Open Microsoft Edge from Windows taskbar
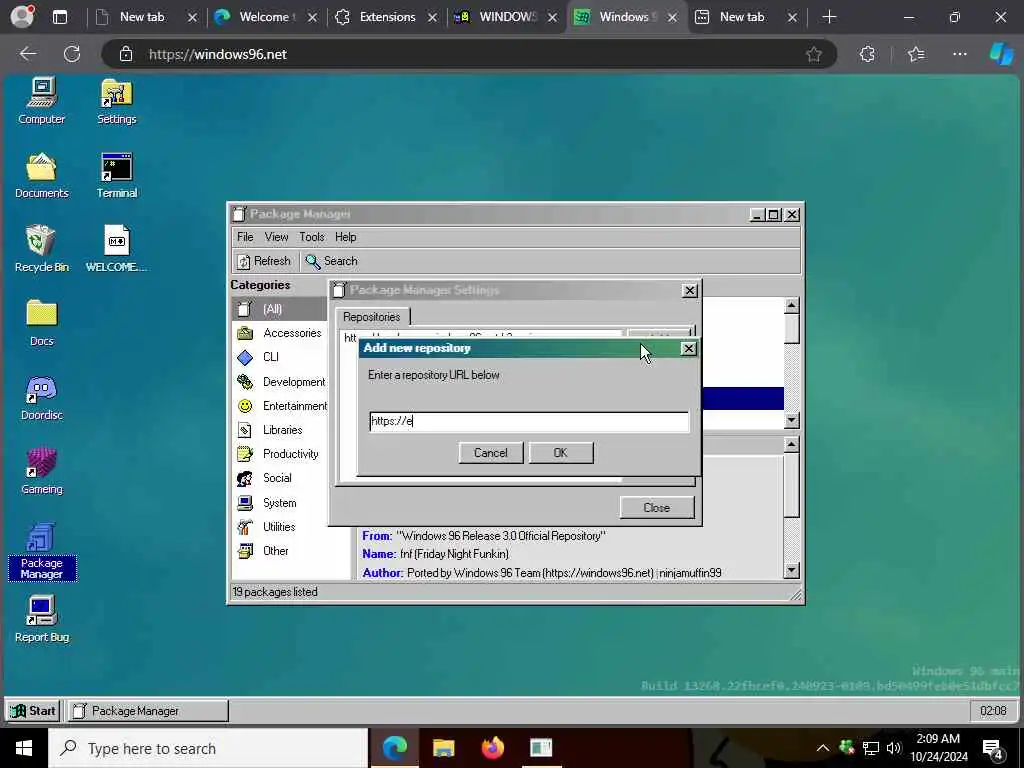Image resolution: width=1024 pixels, height=768 pixels. [x=394, y=748]
